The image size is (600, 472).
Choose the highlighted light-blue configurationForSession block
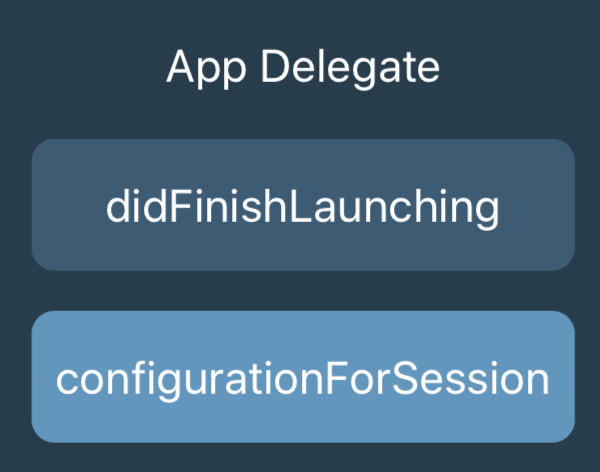click(303, 377)
